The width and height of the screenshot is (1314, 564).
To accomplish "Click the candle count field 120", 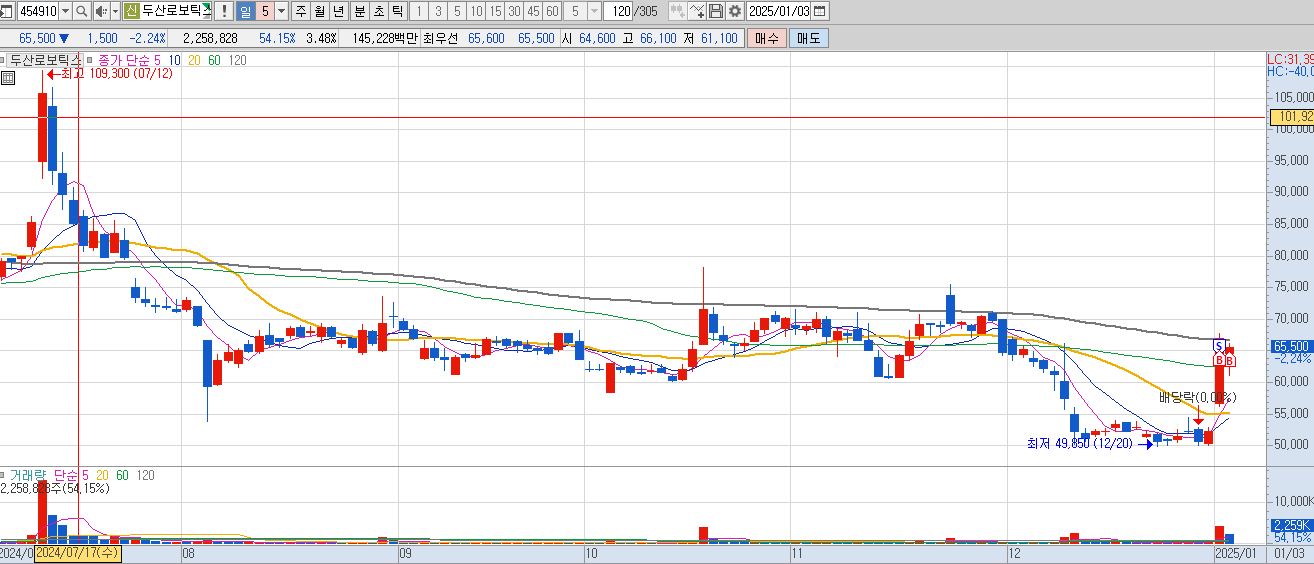I will (619, 12).
